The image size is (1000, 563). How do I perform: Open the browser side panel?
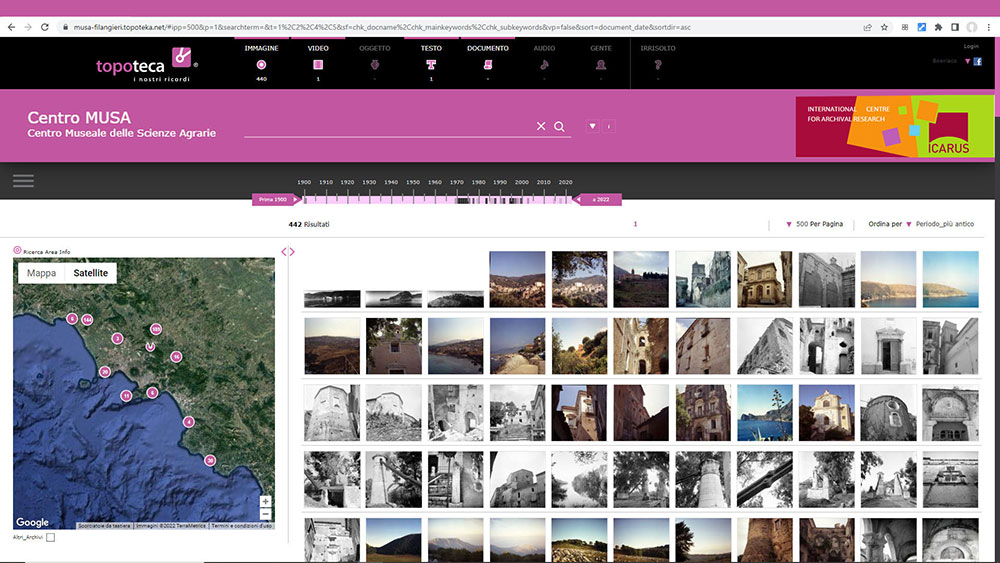955,27
